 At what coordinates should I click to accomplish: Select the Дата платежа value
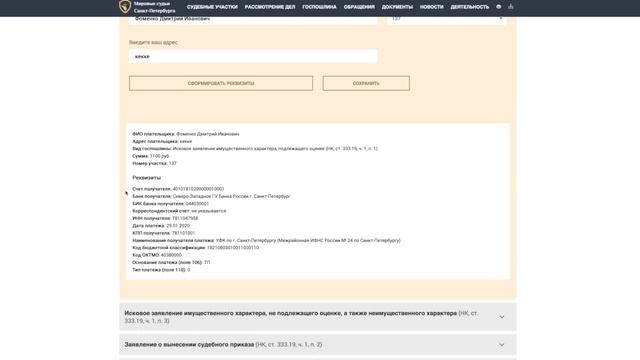point(178,226)
